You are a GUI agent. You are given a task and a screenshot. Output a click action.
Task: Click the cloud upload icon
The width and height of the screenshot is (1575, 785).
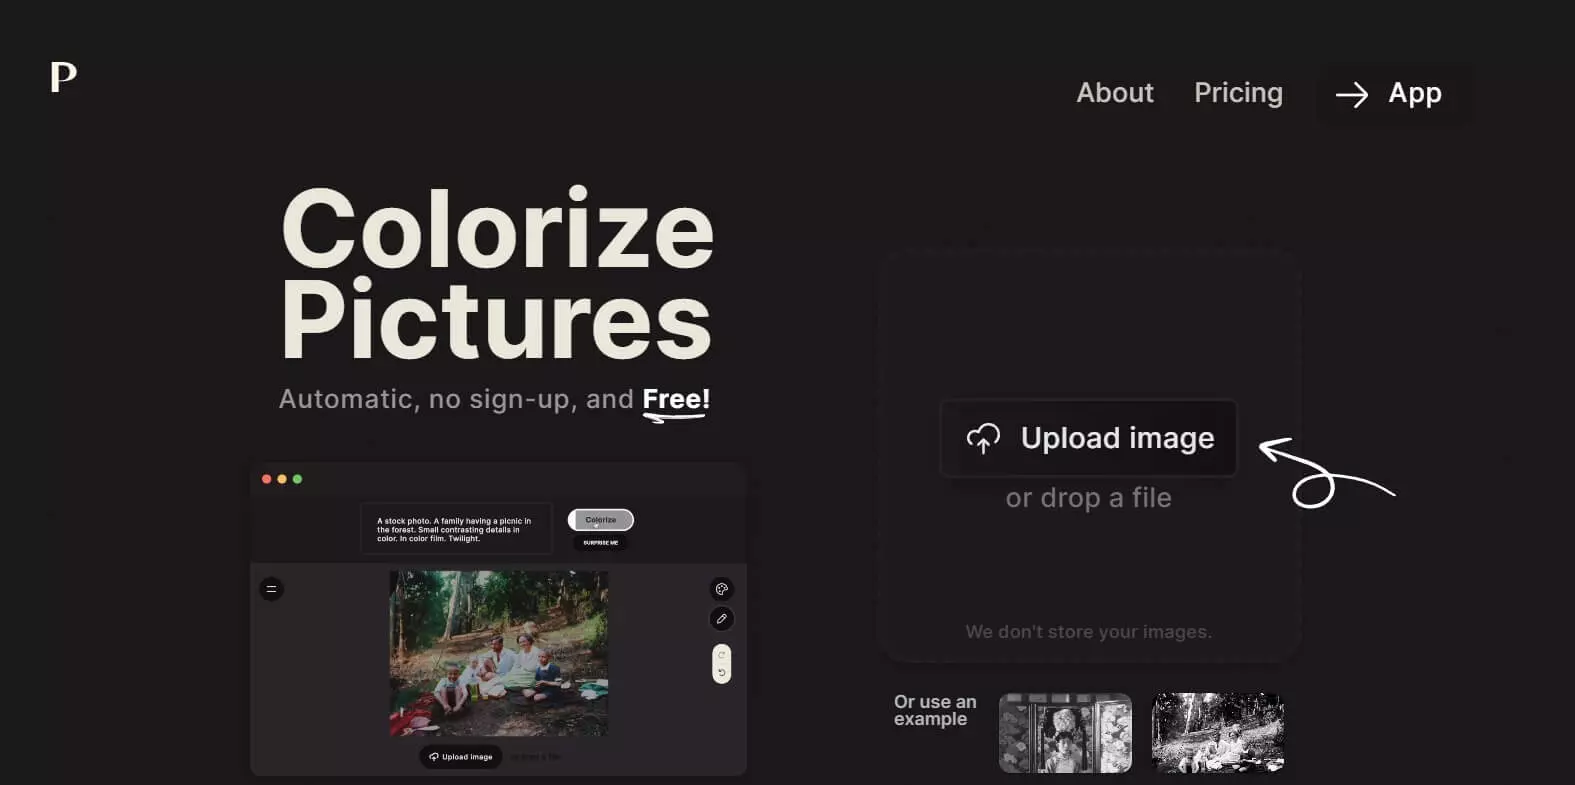coord(983,438)
